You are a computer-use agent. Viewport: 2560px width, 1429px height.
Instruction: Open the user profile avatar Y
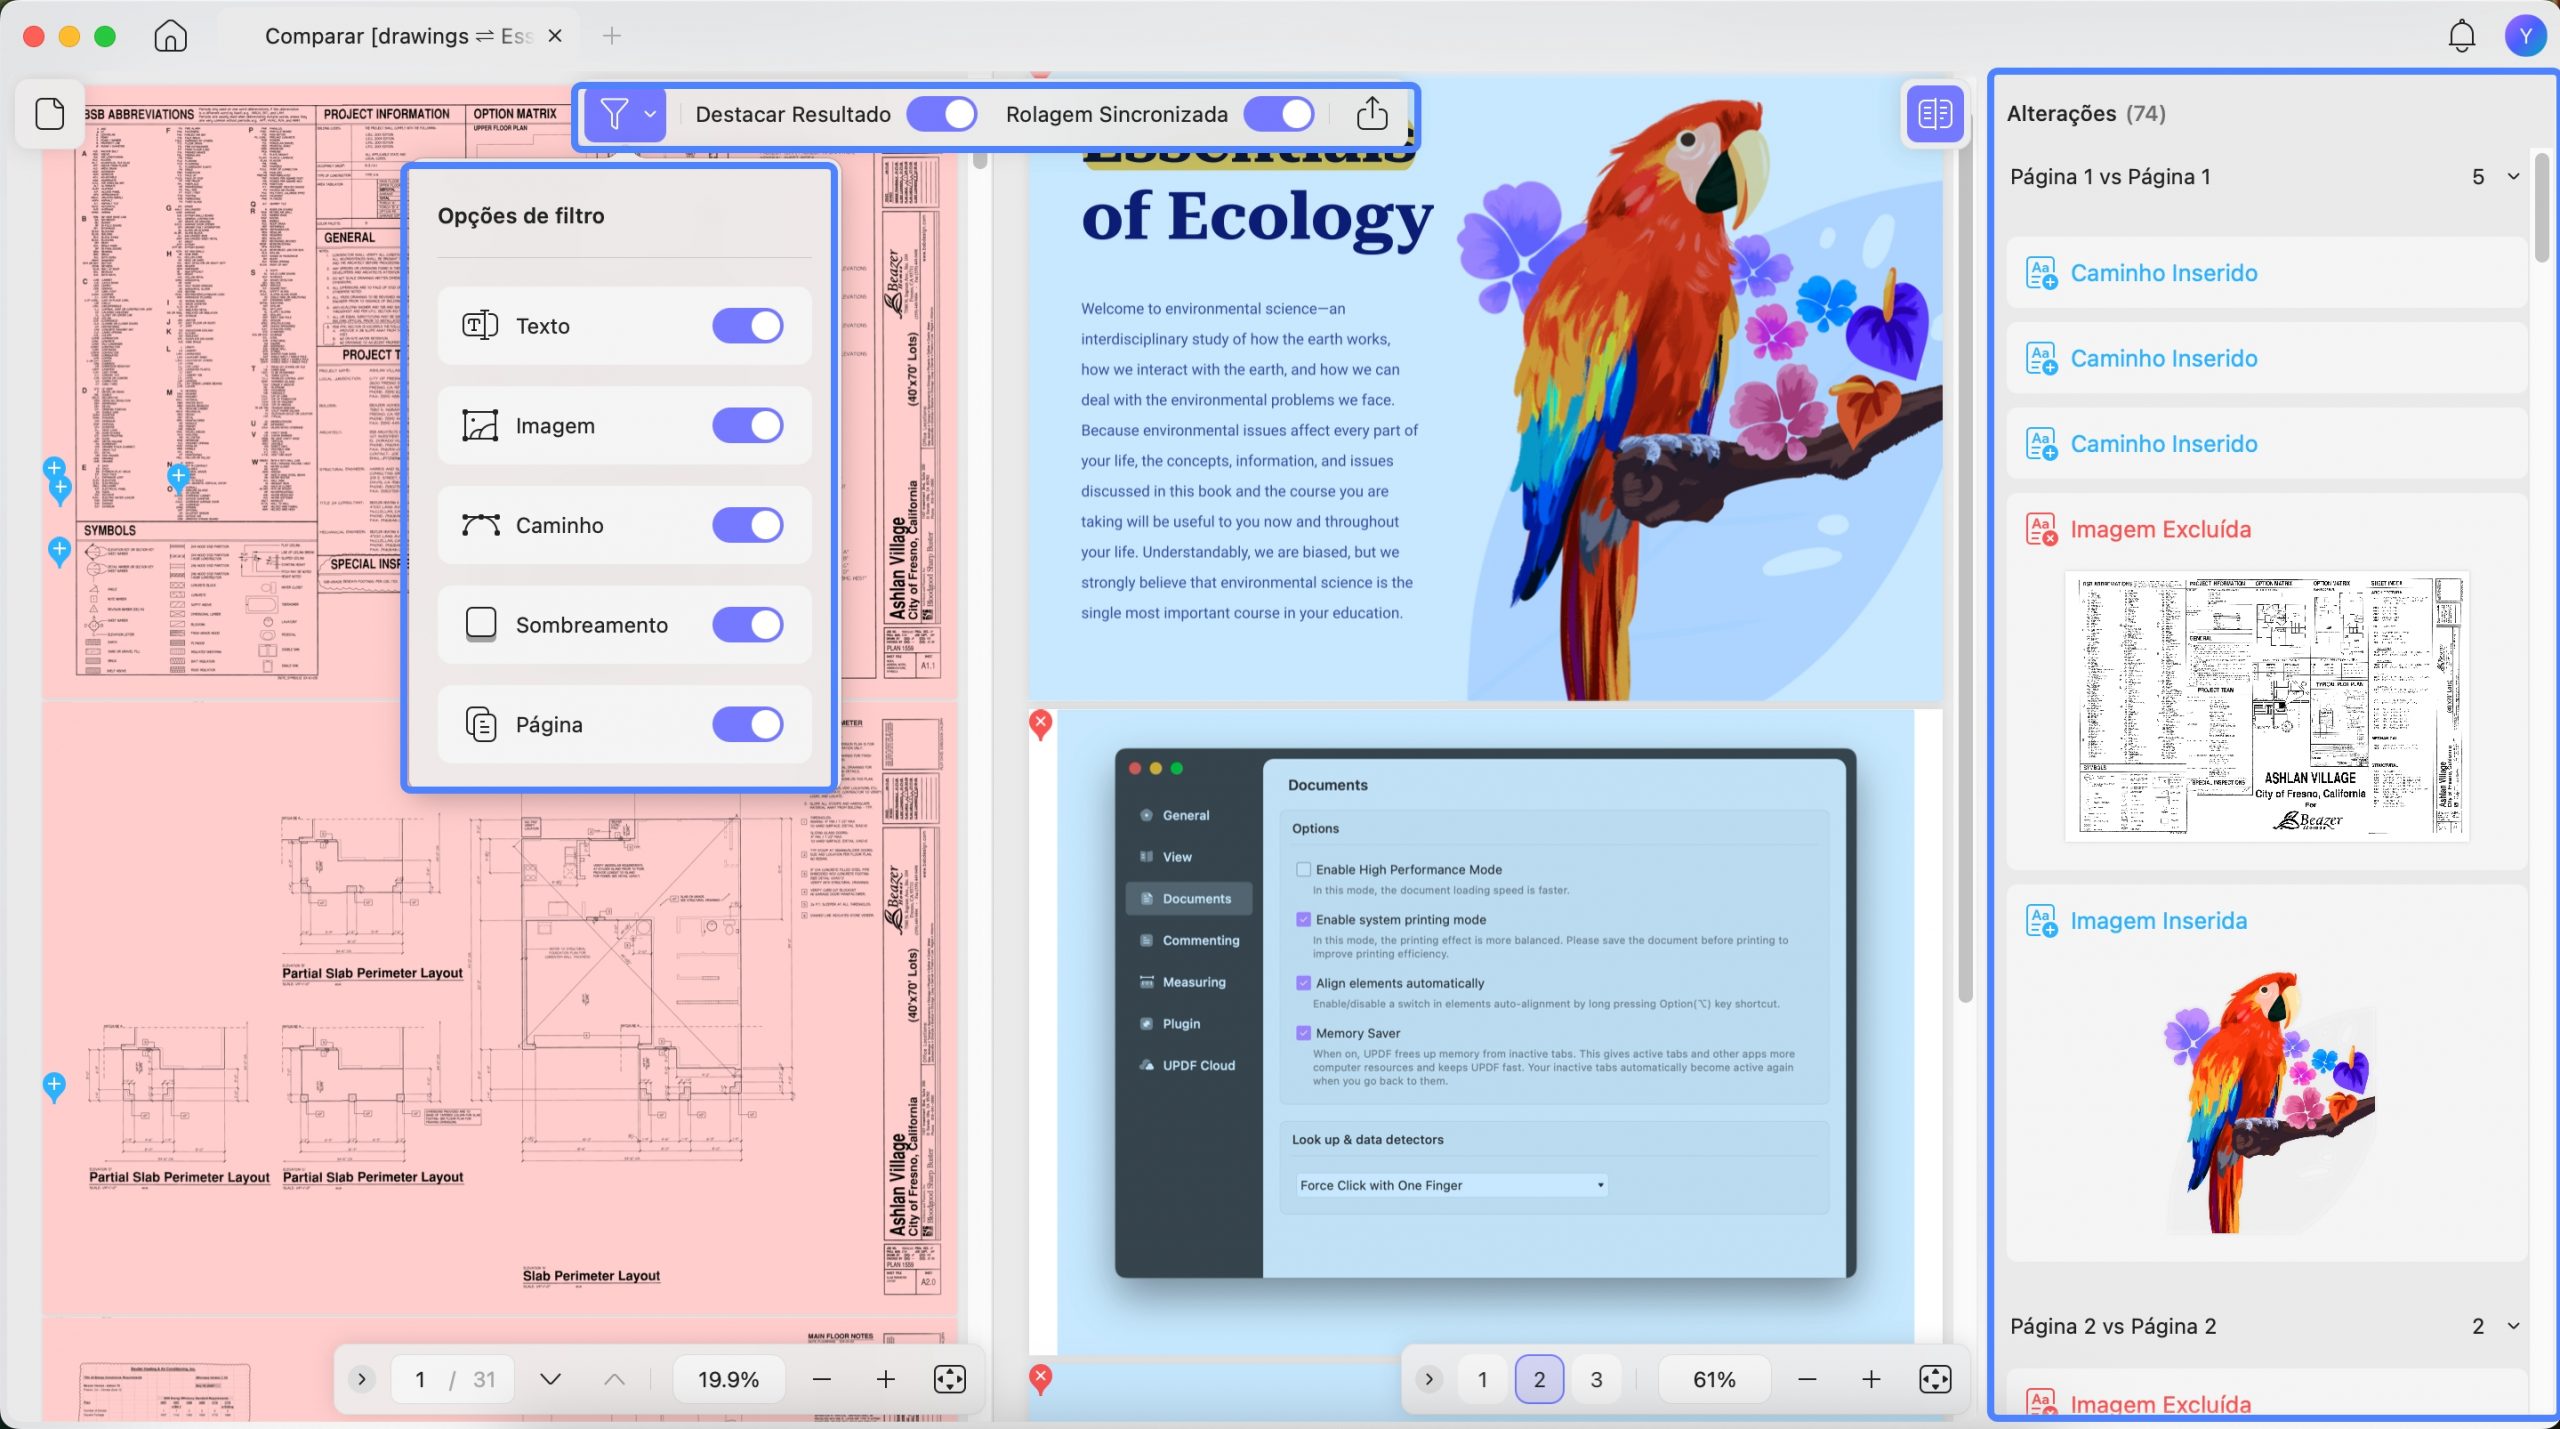2526,36
